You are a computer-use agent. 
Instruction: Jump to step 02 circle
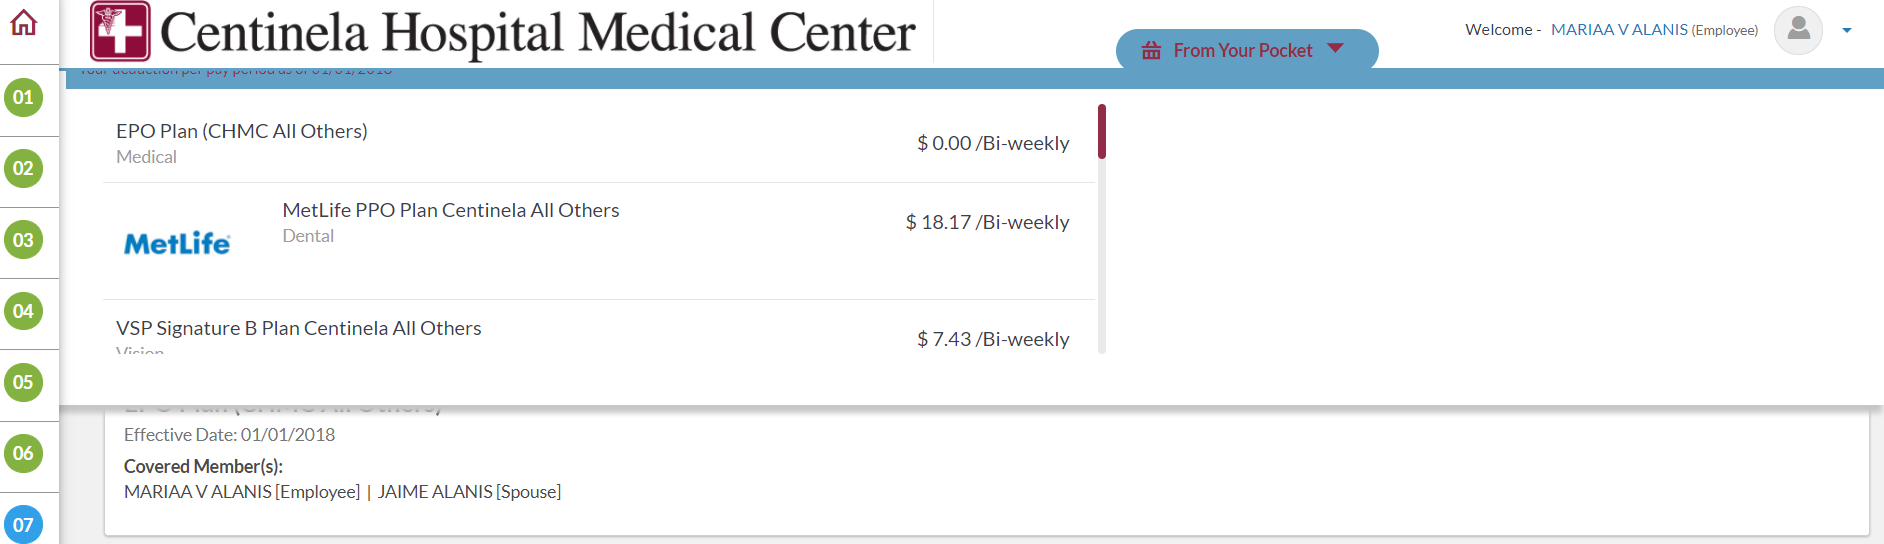click(x=24, y=169)
